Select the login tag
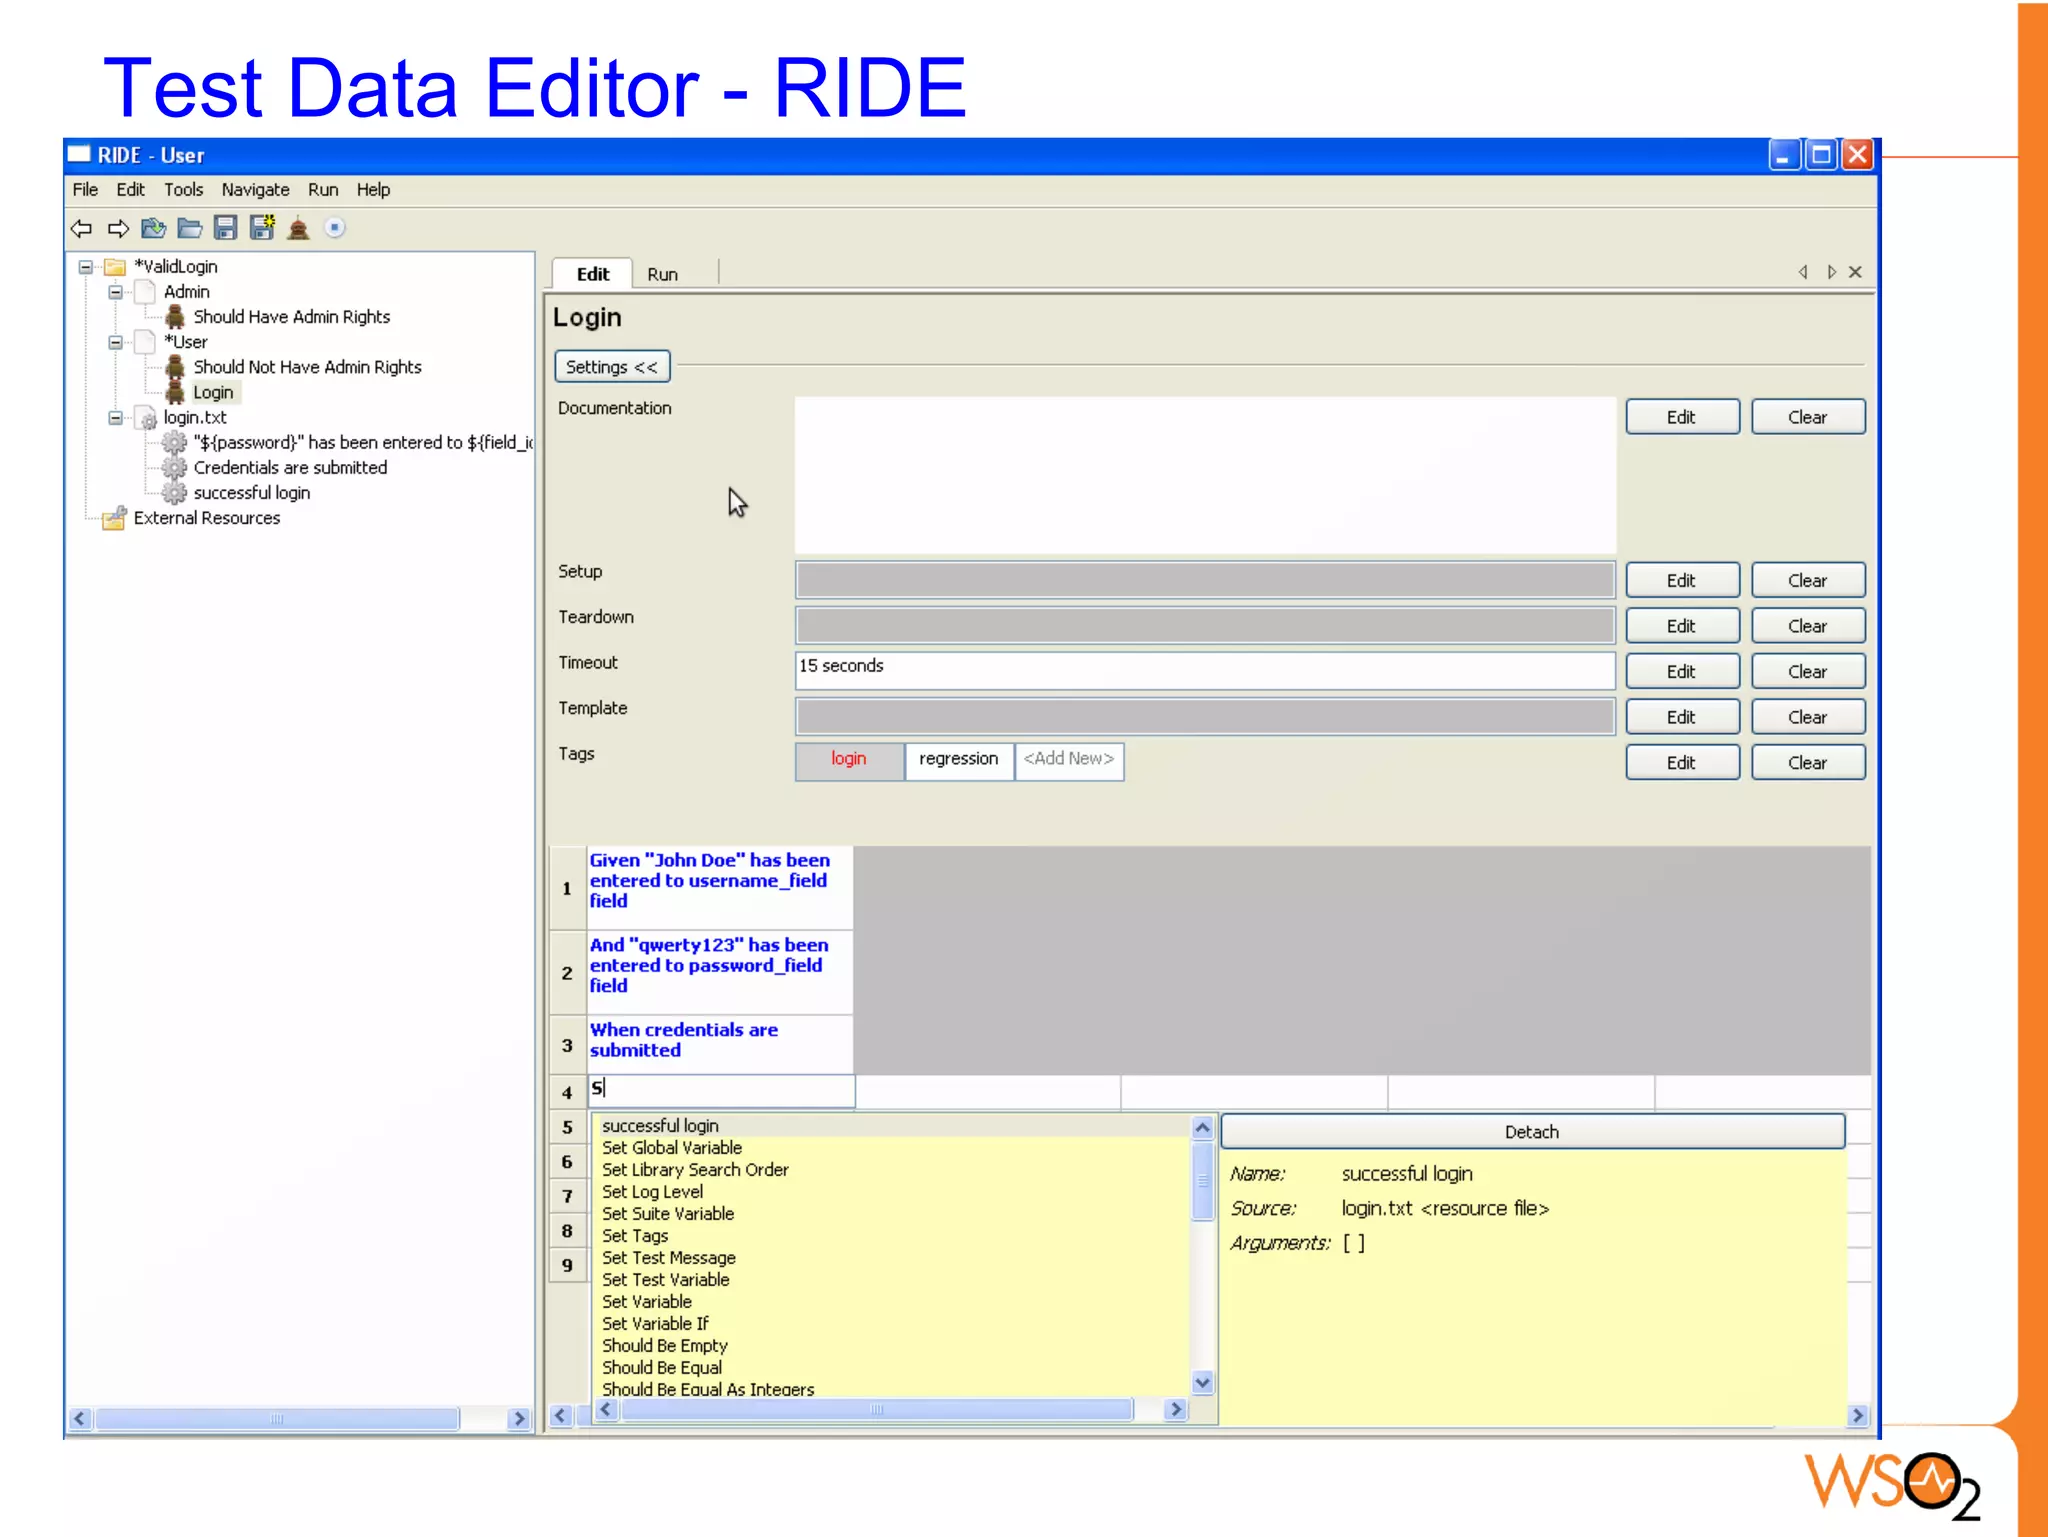Image resolution: width=2048 pixels, height=1537 pixels. (x=849, y=760)
